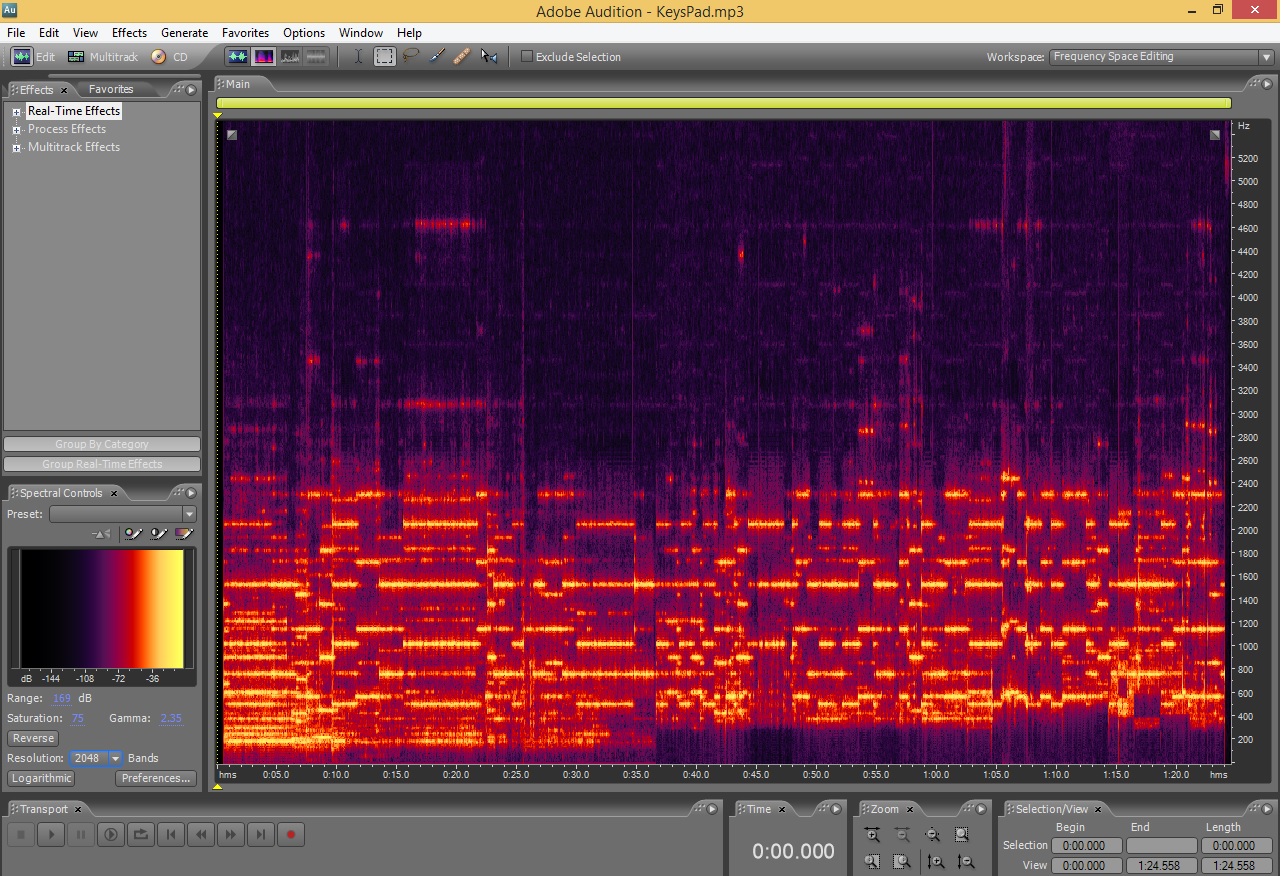Click the spectral reset triangle icon
The height and width of the screenshot is (876, 1283).
pyautogui.click(x=101, y=534)
